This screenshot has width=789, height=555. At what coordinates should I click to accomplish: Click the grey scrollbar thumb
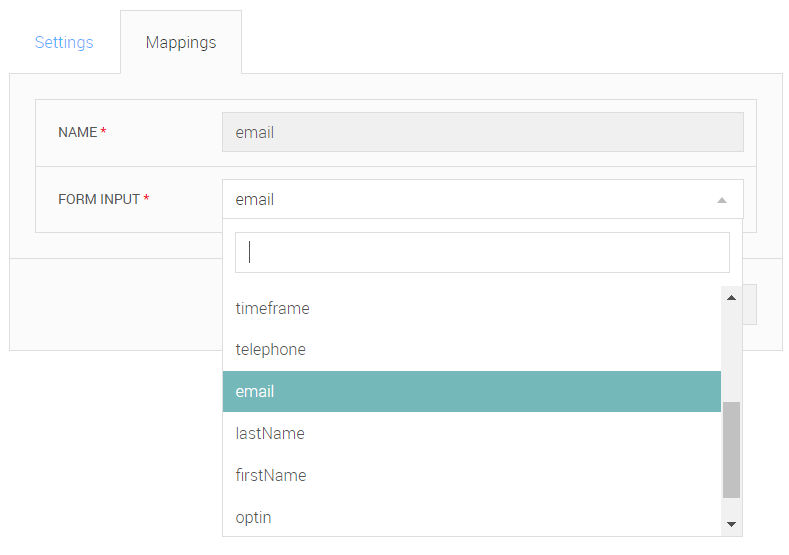click(x=732, y=450)
